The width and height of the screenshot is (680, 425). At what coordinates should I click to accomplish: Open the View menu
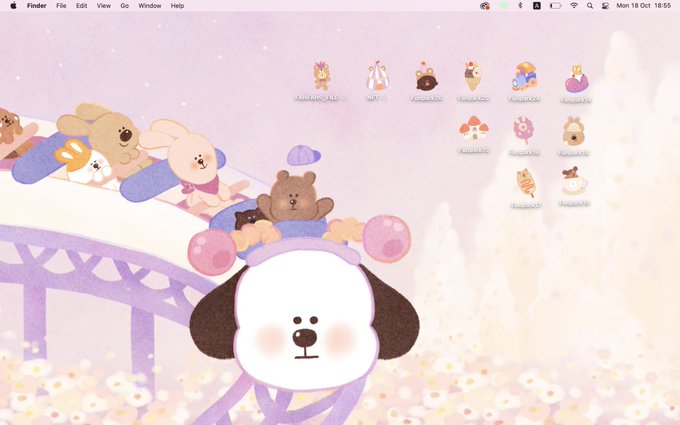(104, 6)
